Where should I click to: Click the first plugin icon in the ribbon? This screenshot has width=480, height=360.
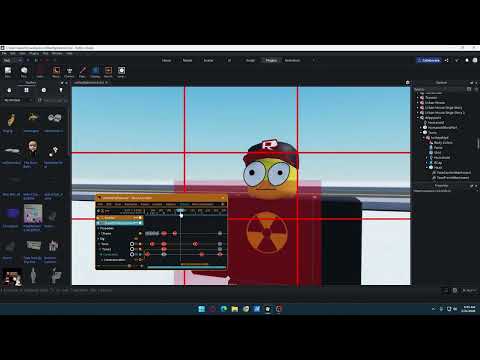(x=8, y=70)
